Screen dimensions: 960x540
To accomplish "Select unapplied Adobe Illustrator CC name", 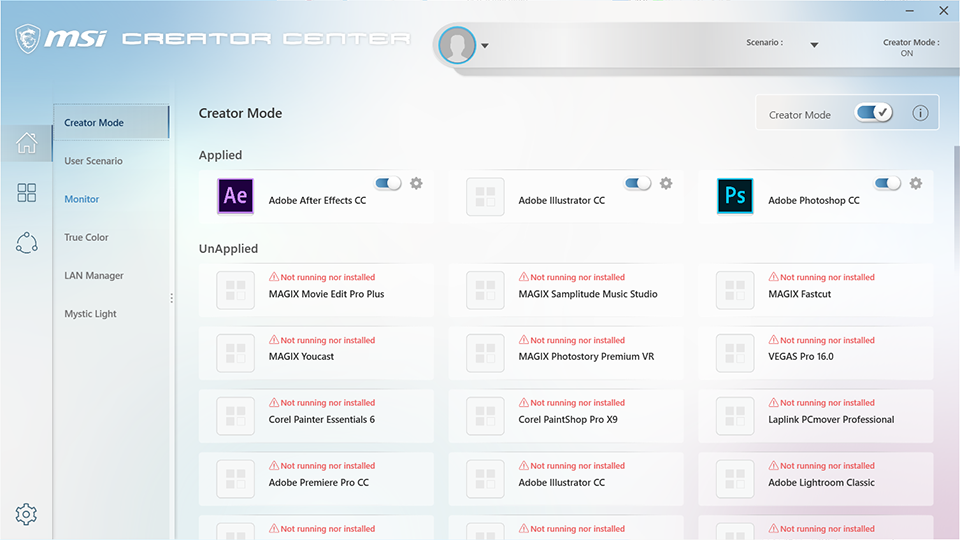I will point(561,482).
